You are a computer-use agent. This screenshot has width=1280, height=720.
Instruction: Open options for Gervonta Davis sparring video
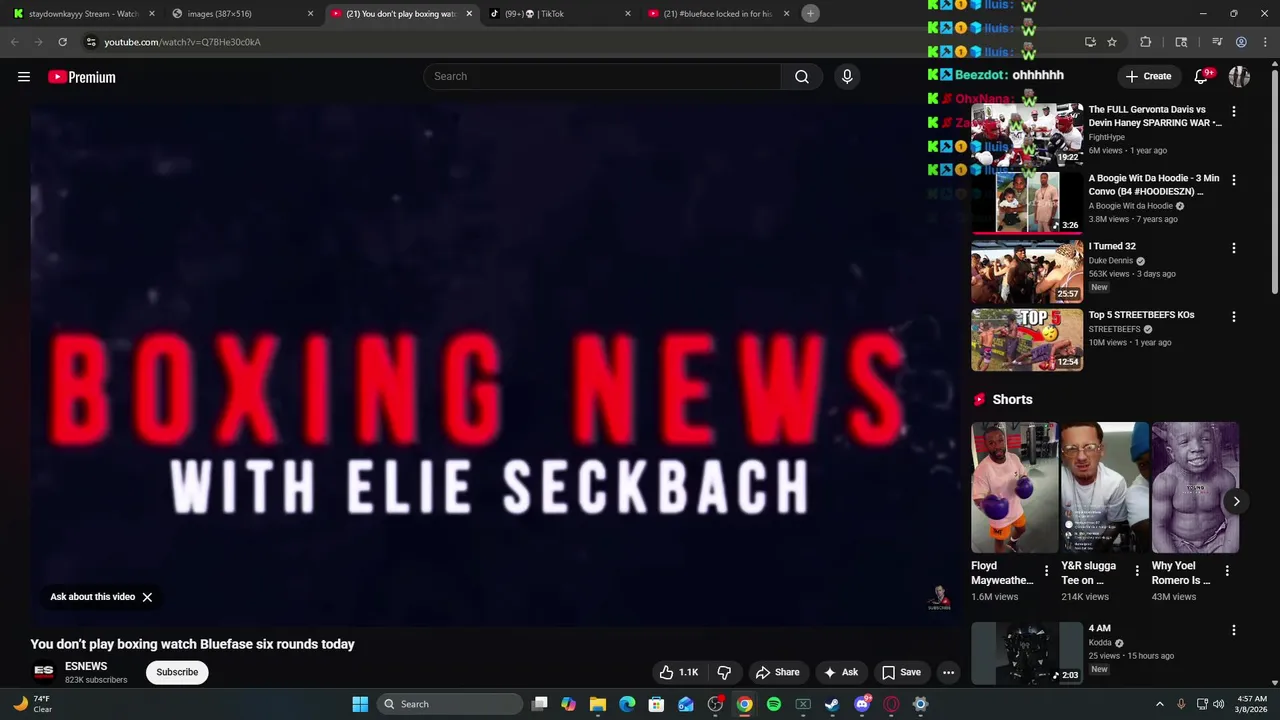coord(1234,111)
